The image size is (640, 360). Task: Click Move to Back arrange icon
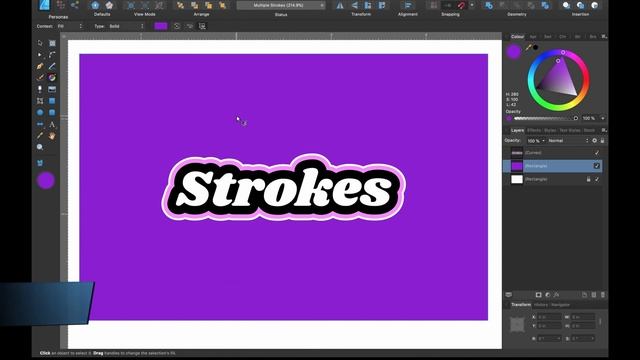(x=180, y=5)
